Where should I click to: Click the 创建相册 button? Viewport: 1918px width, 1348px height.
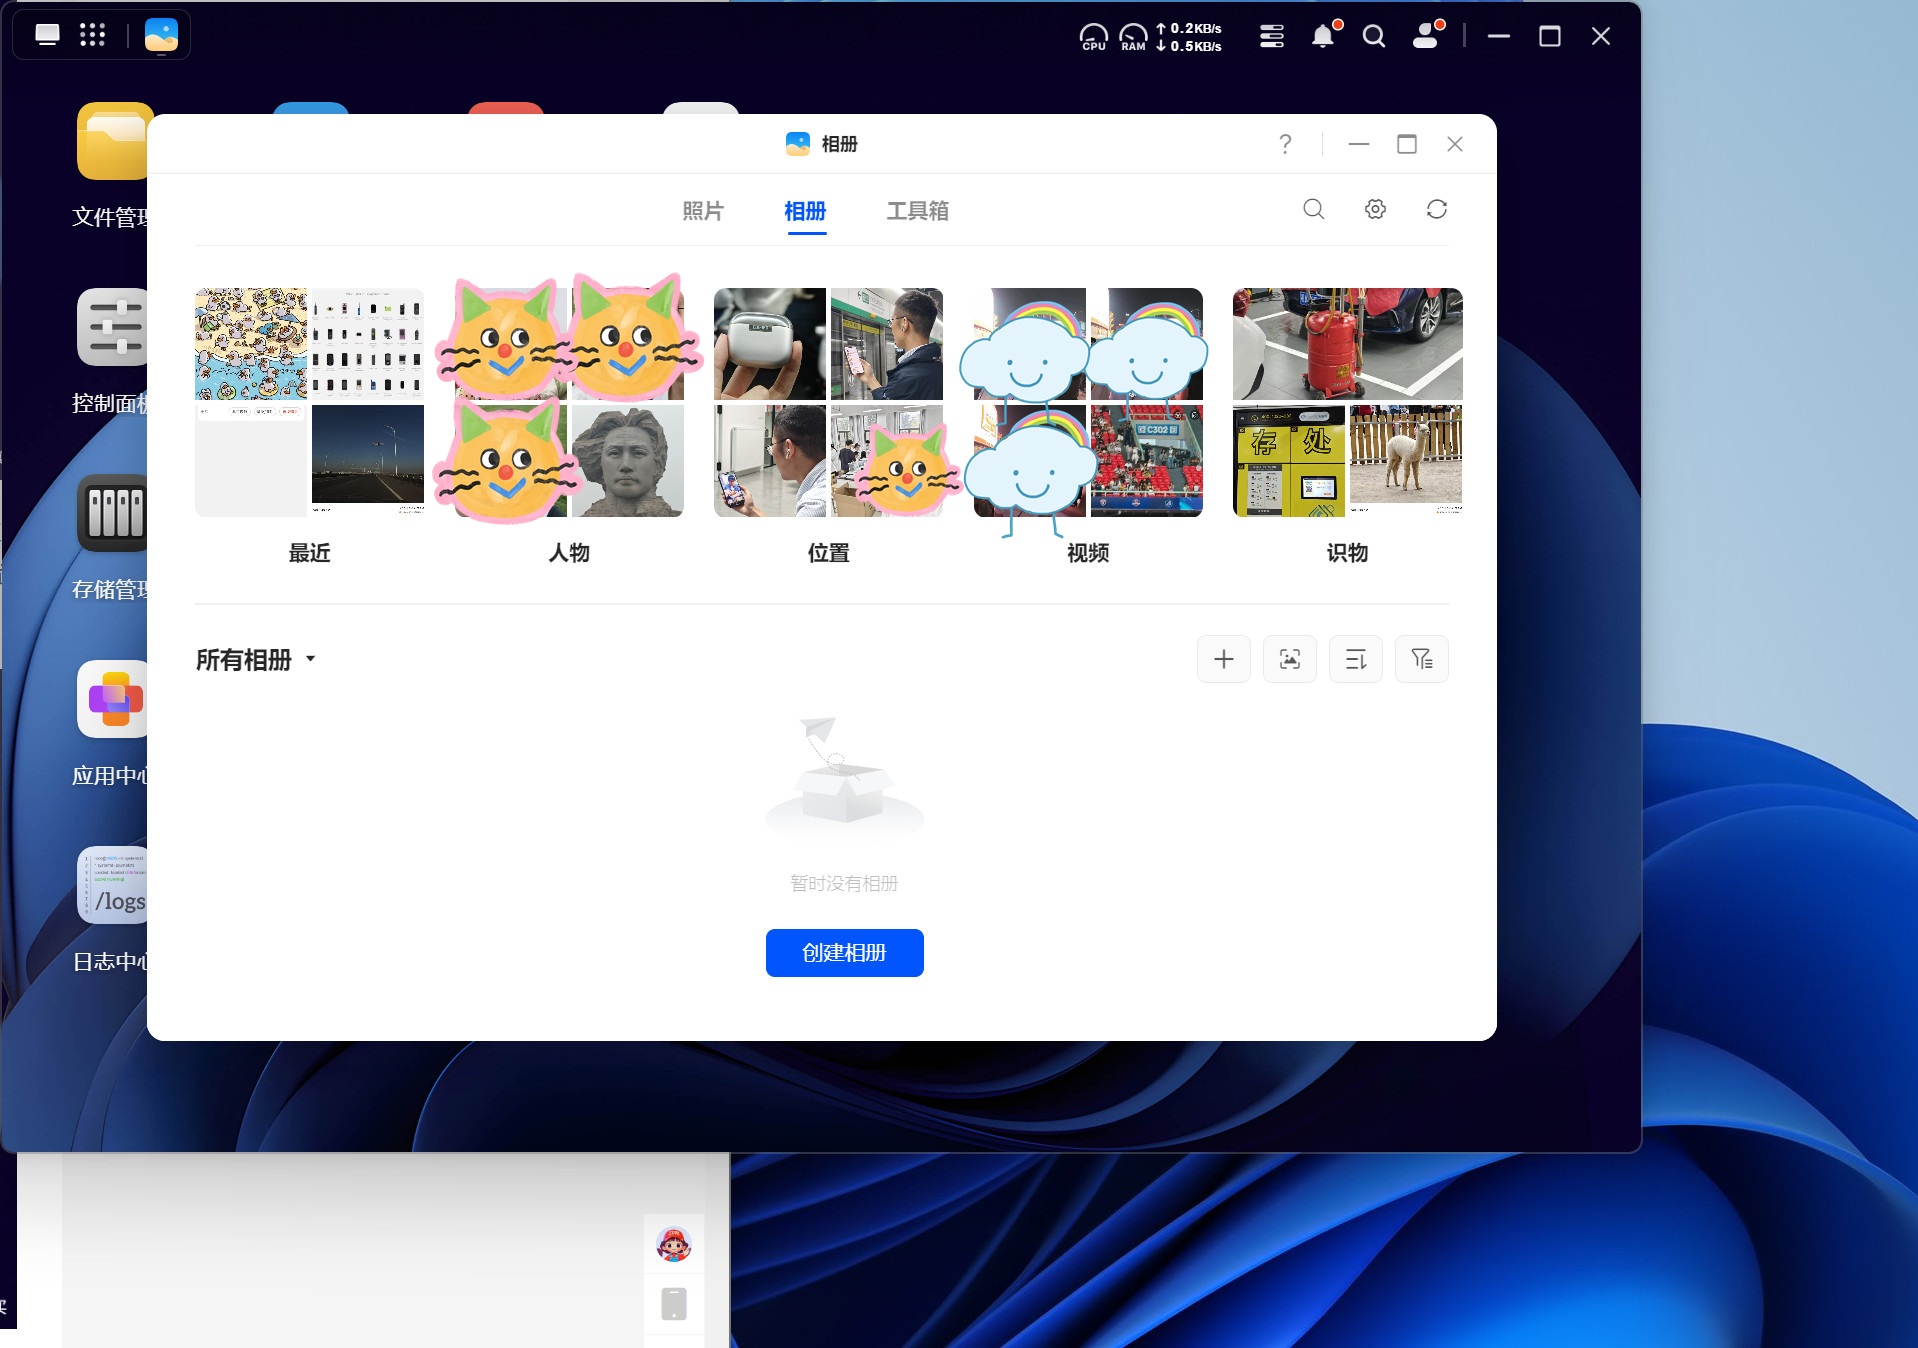pos(845,953)
